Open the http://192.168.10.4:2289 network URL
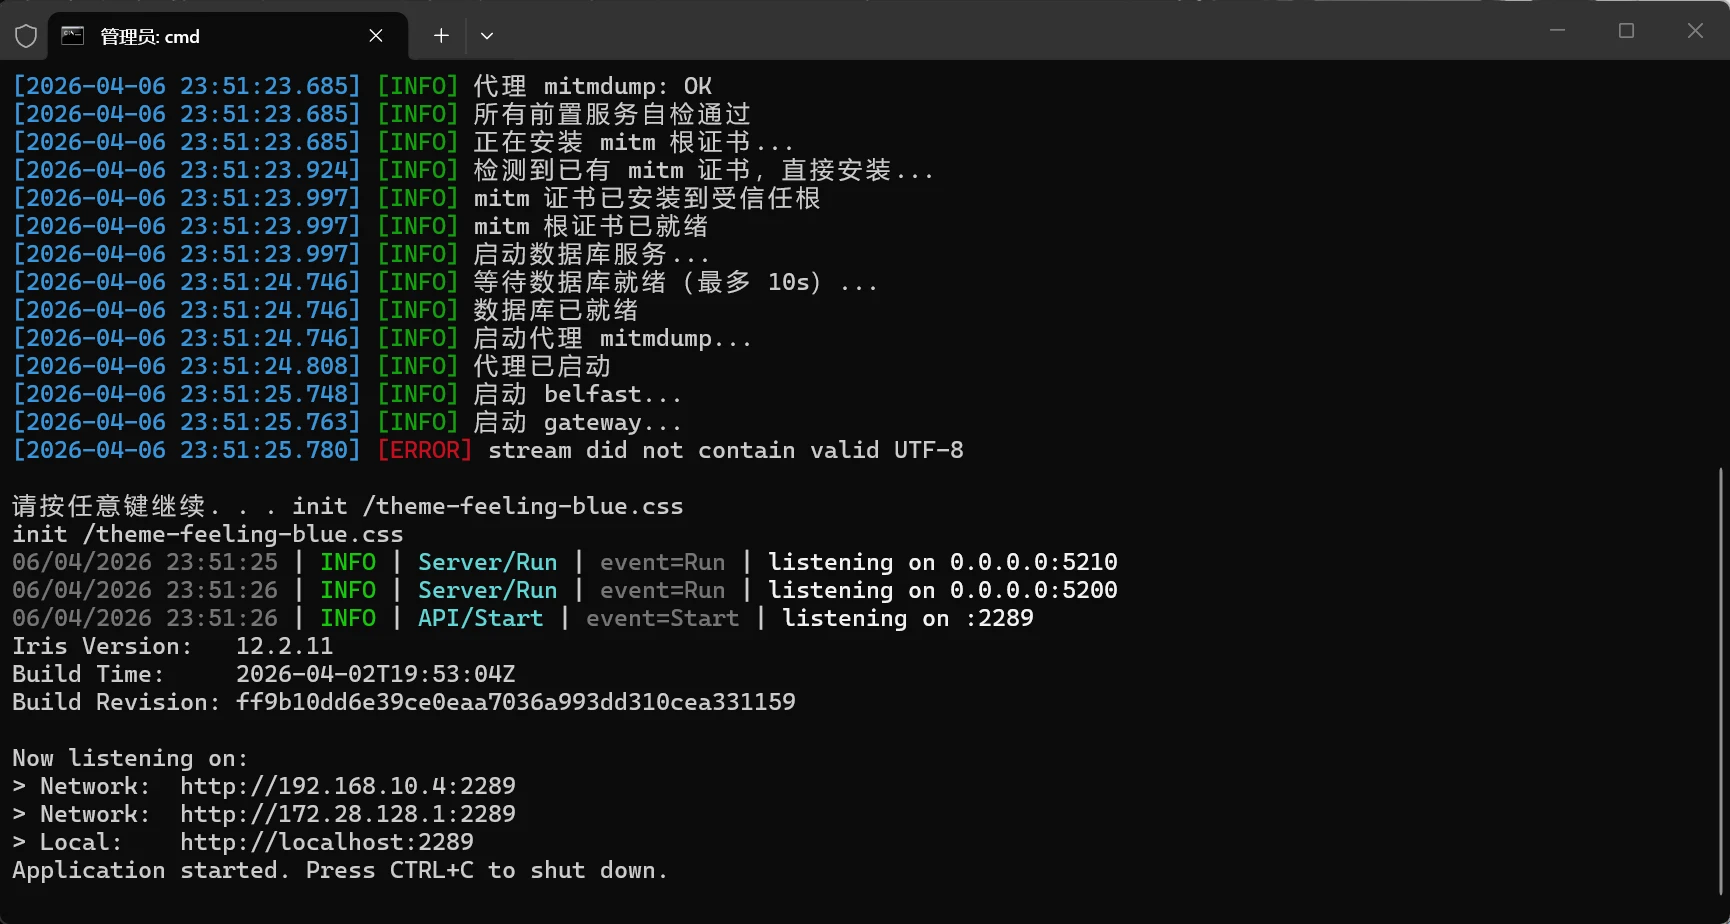Screen dimensions: 1730x924 click(x=347, y=786)
